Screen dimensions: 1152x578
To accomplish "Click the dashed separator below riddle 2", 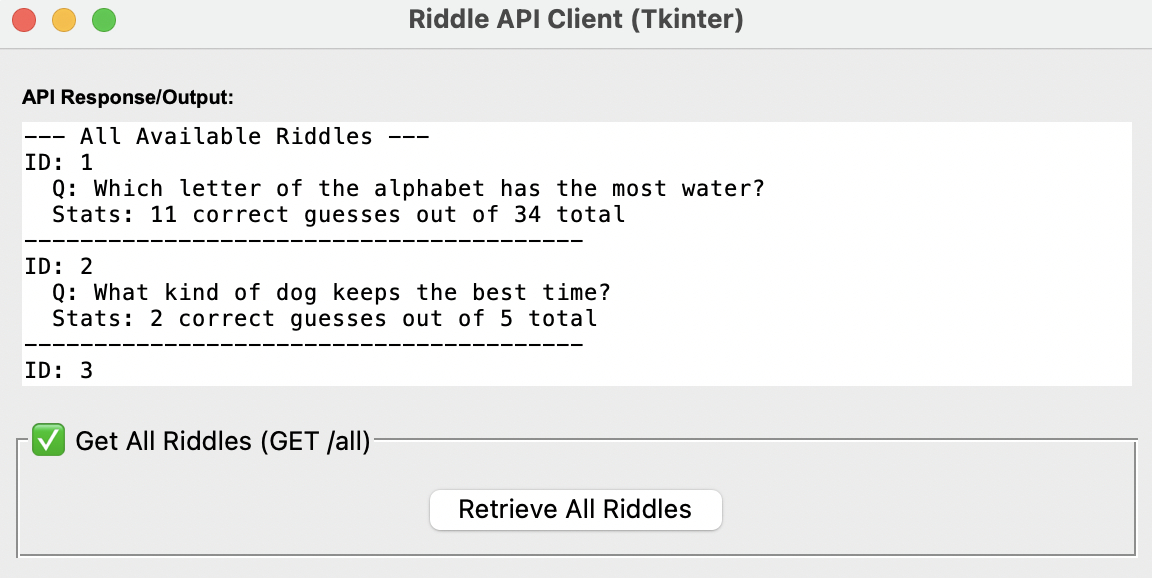I will coord(302,344).
